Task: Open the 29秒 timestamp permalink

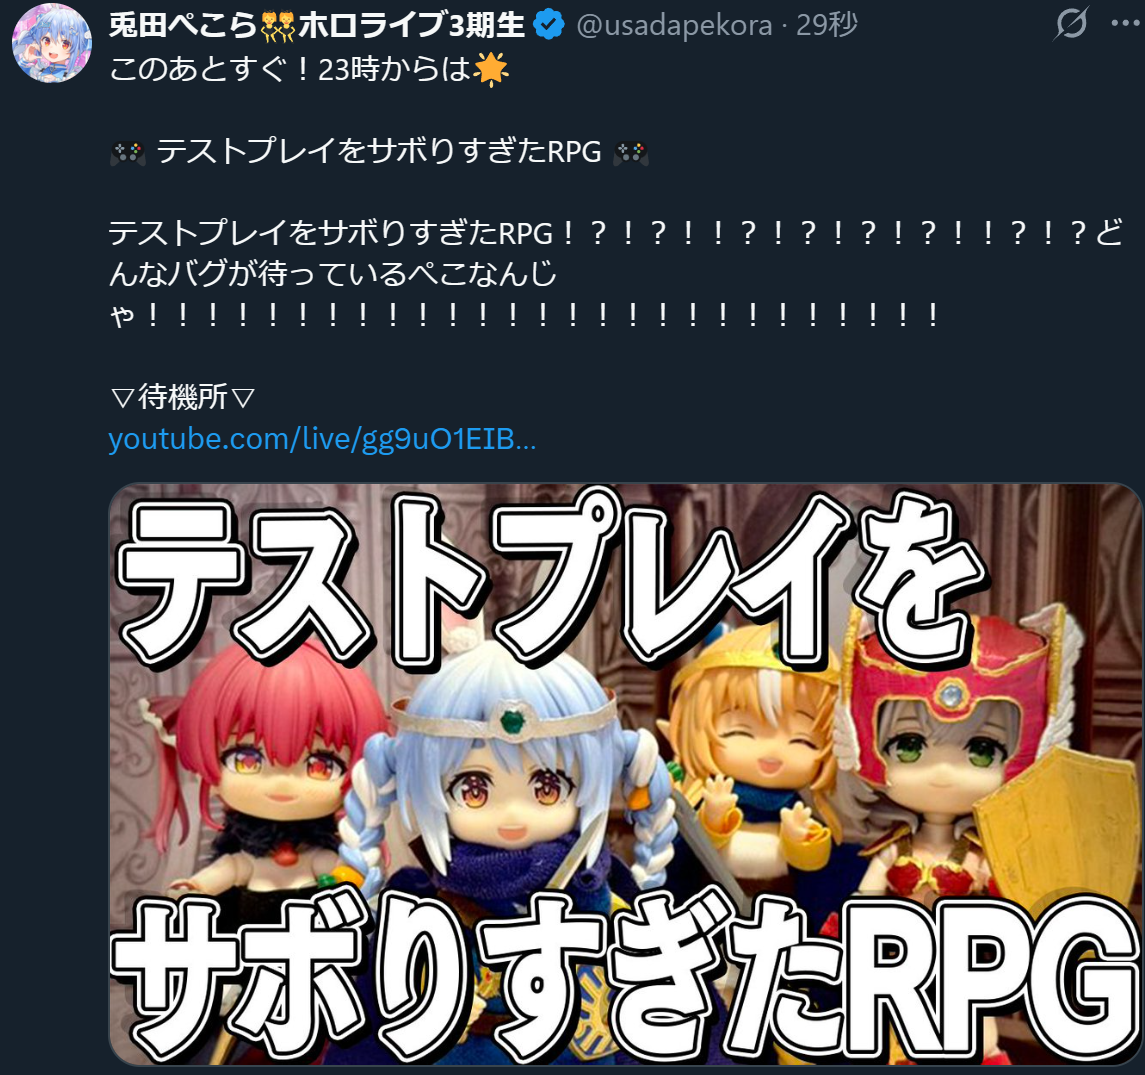Action: point(827,26)
